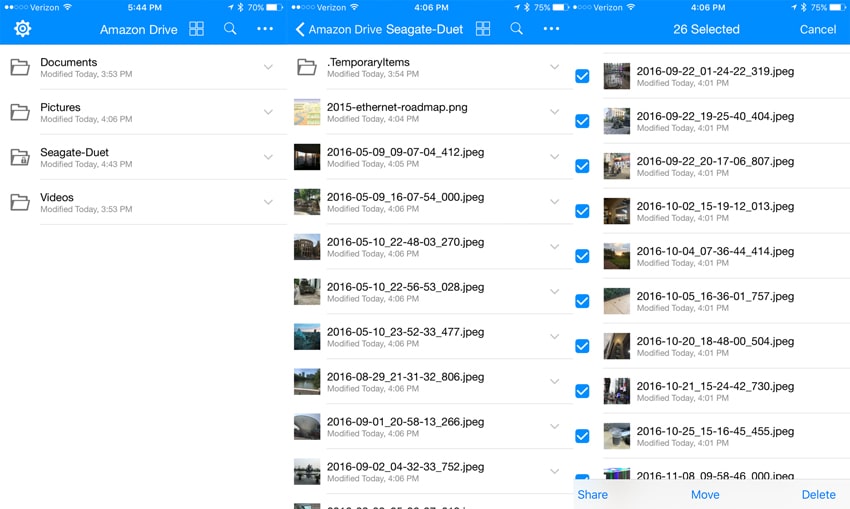Expand options for Videos folder

[268, 202]
